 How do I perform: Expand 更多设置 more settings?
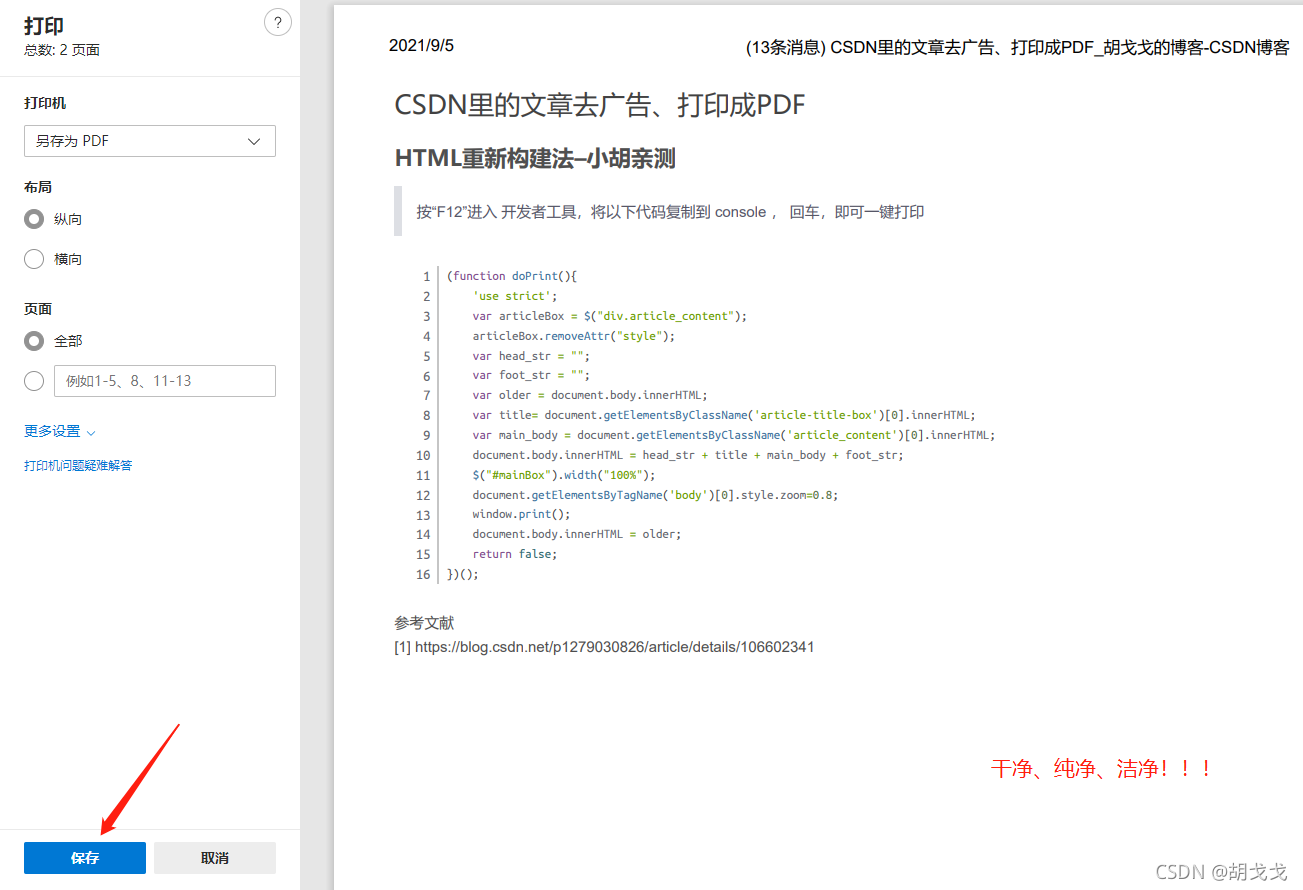click(60, 432)
